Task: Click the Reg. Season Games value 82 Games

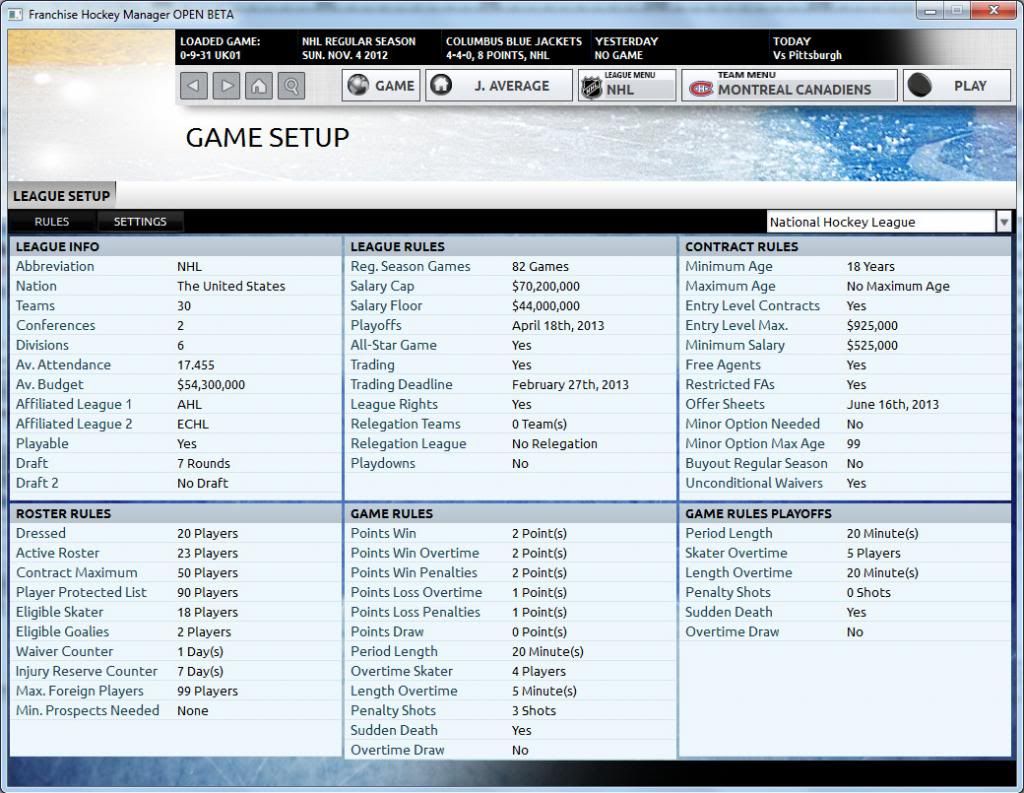Action: 540,267
